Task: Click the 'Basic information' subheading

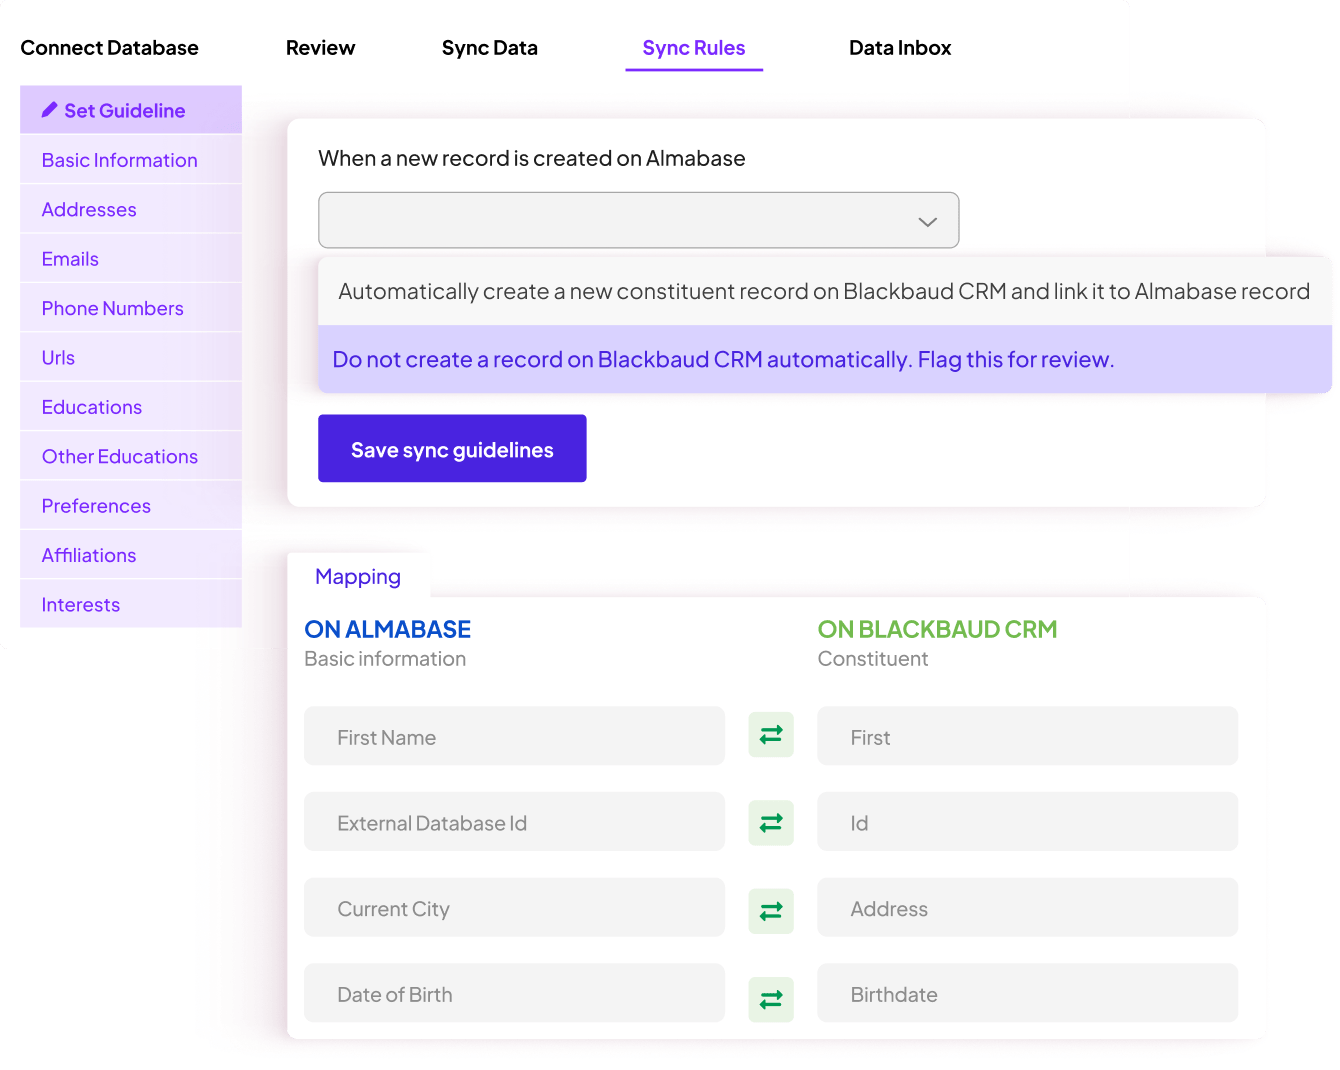Action: coord(385,659)
